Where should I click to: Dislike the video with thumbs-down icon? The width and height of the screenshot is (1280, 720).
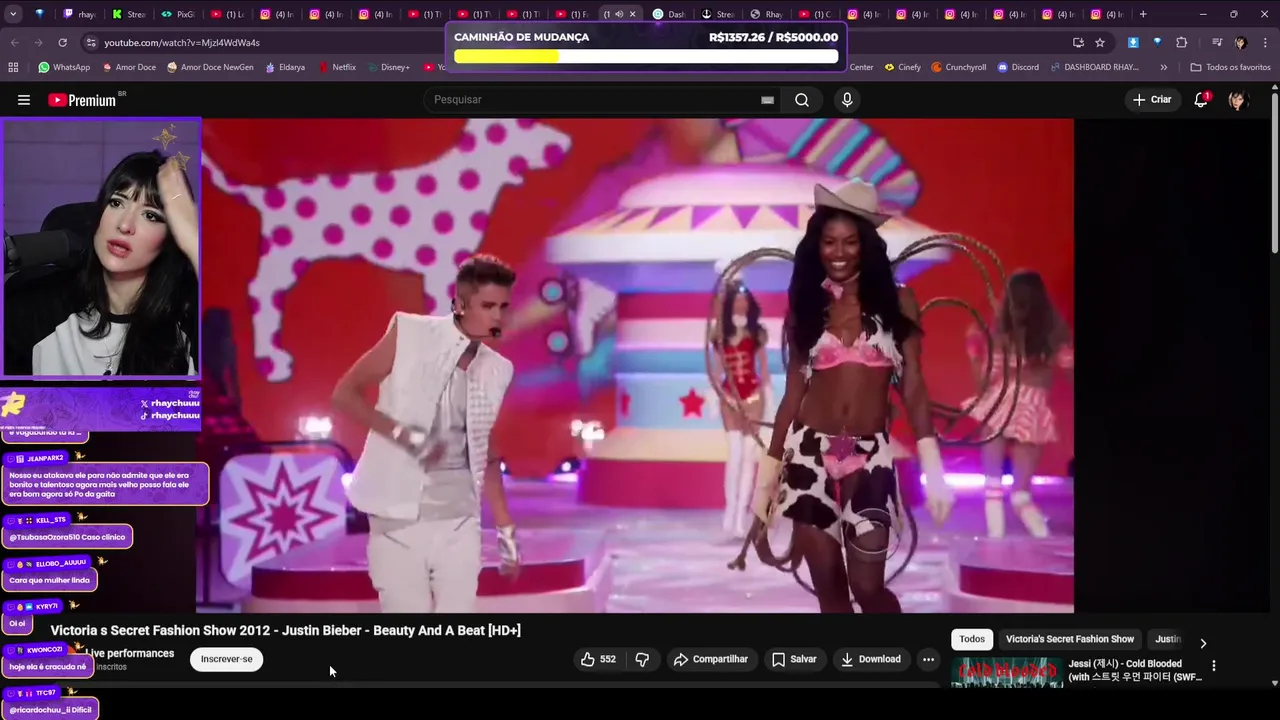642,659
